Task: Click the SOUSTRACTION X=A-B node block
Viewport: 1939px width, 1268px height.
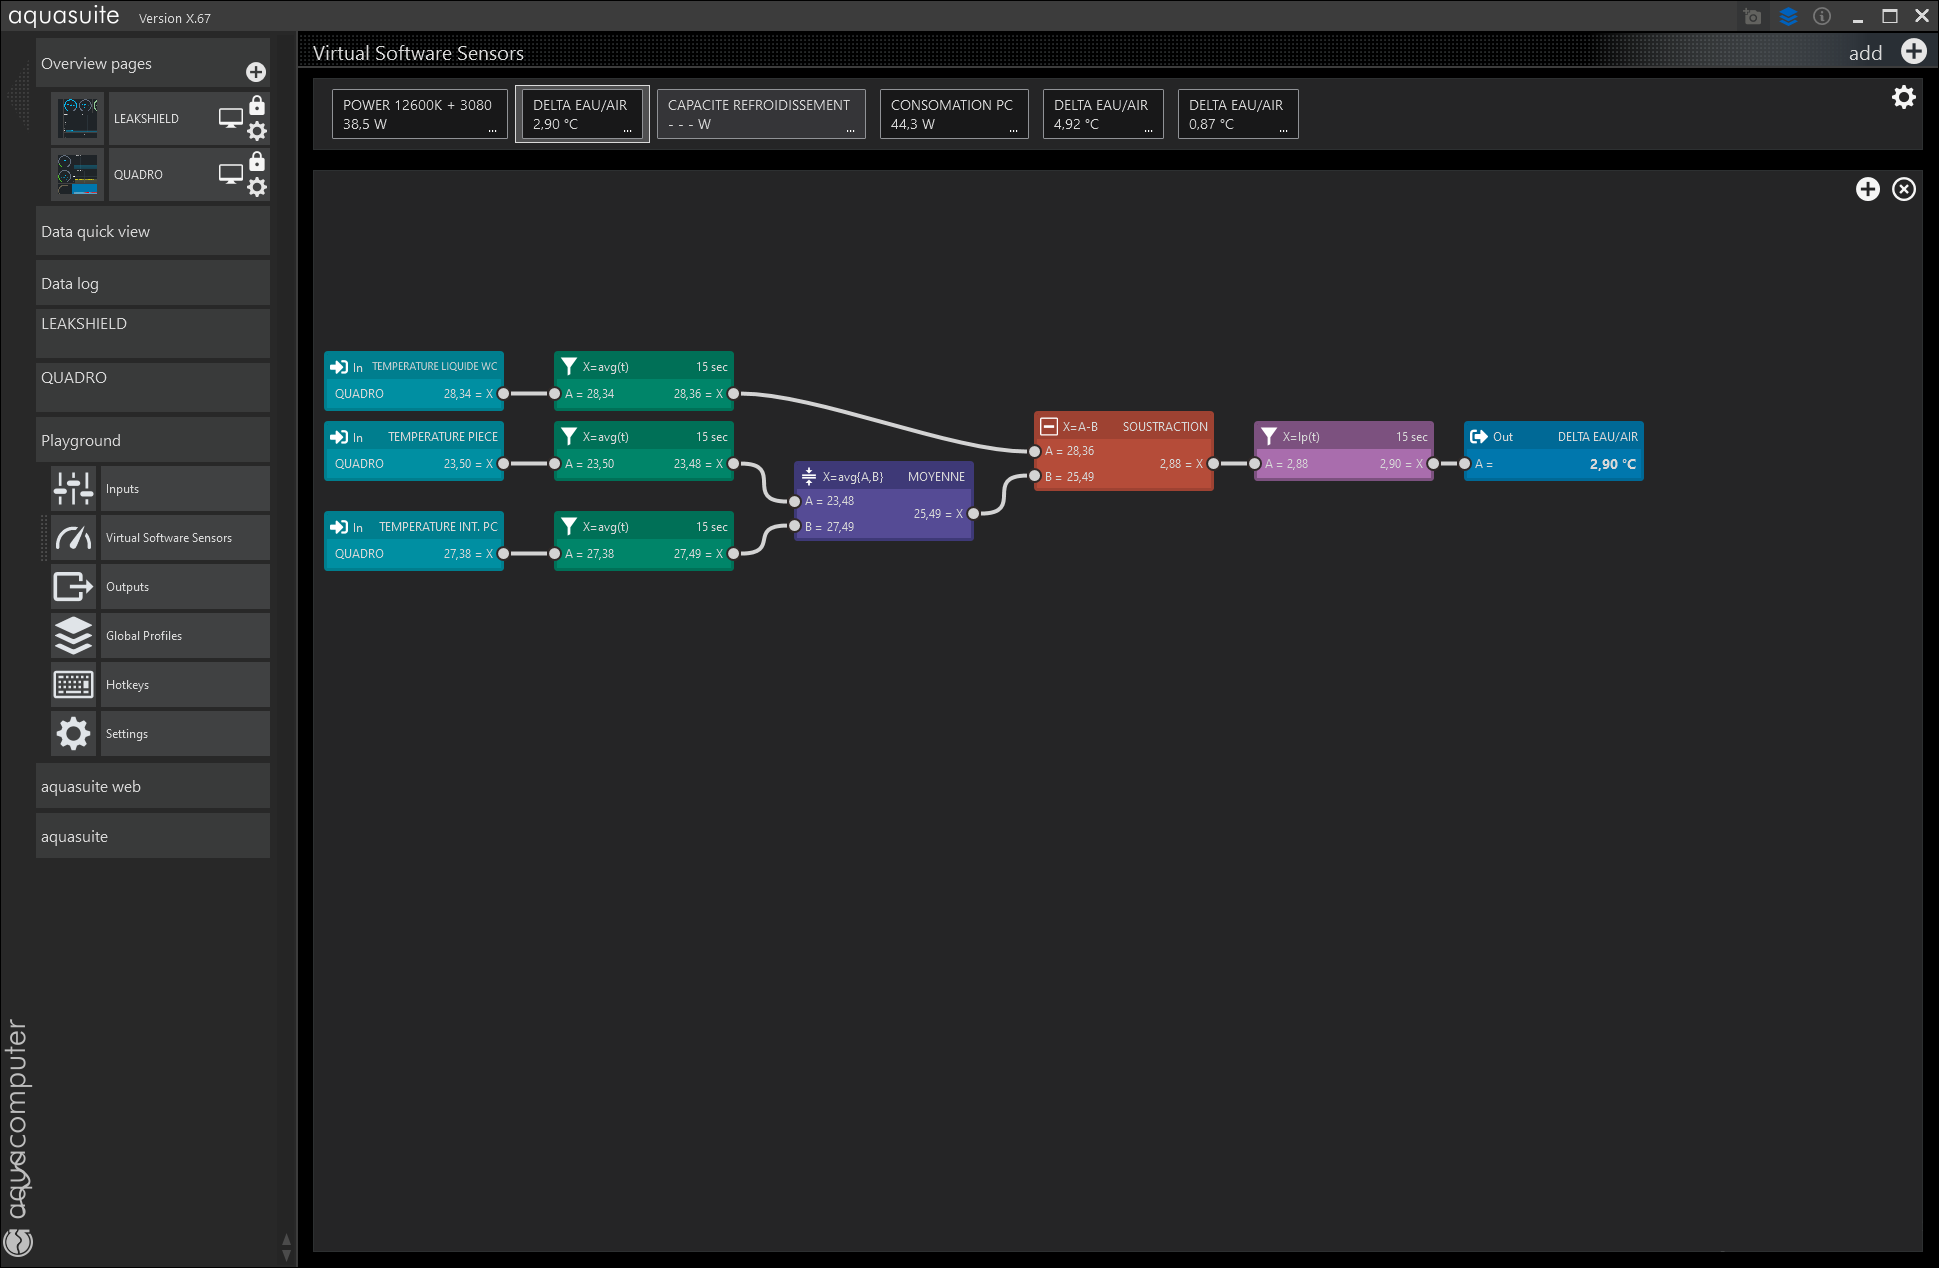Action: click(1123, 427)
